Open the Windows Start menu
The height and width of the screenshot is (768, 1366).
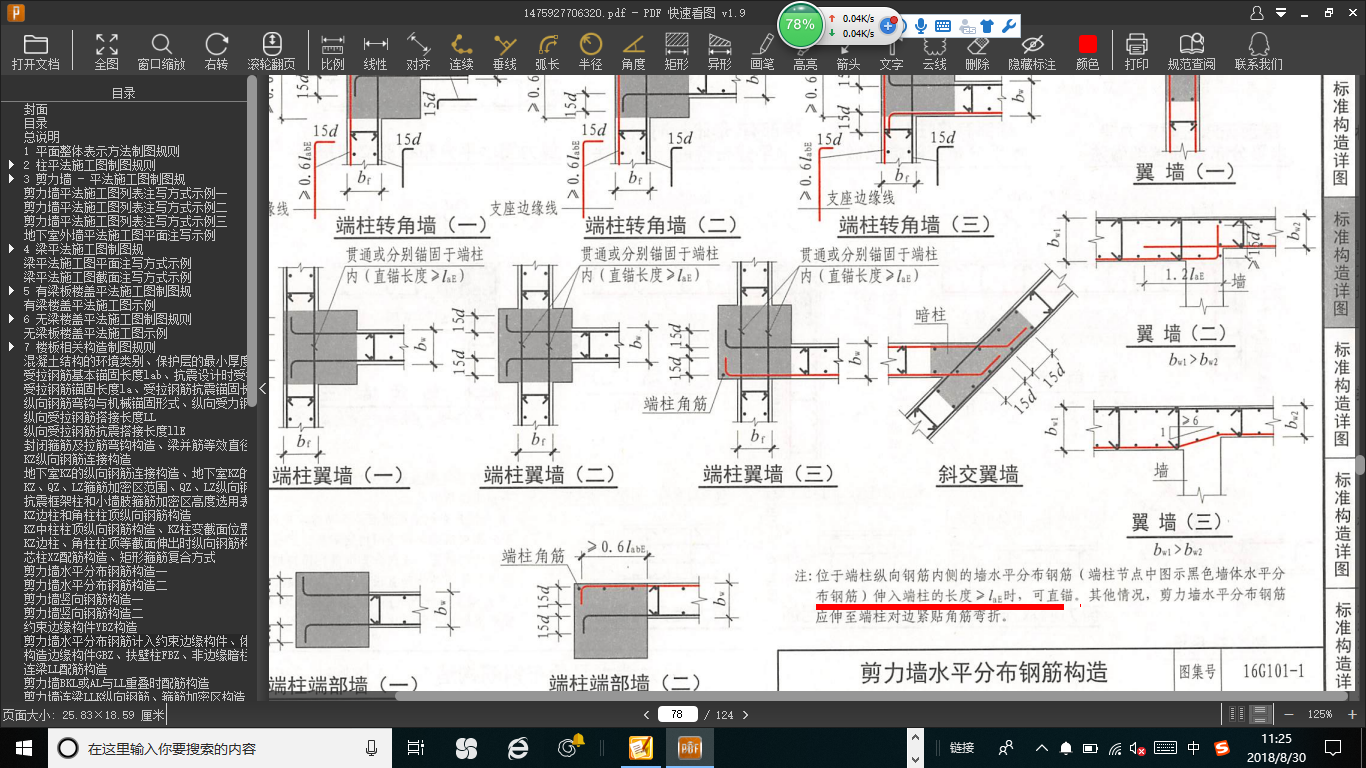22,747
